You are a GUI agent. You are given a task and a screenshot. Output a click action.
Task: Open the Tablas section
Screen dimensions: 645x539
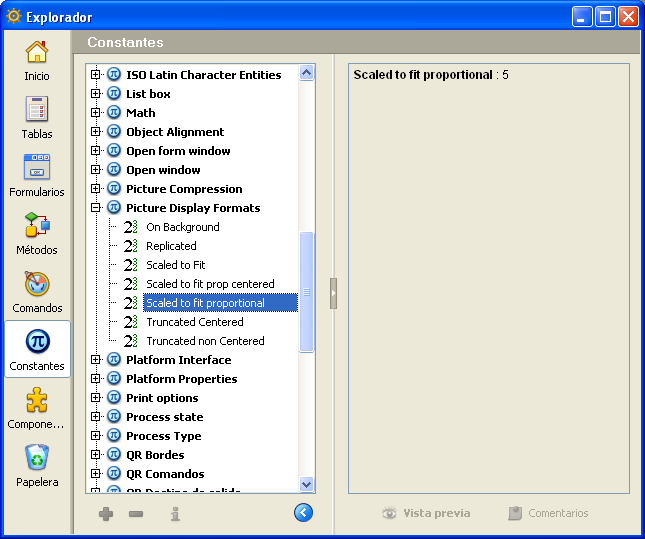click(x=36, y=117)
